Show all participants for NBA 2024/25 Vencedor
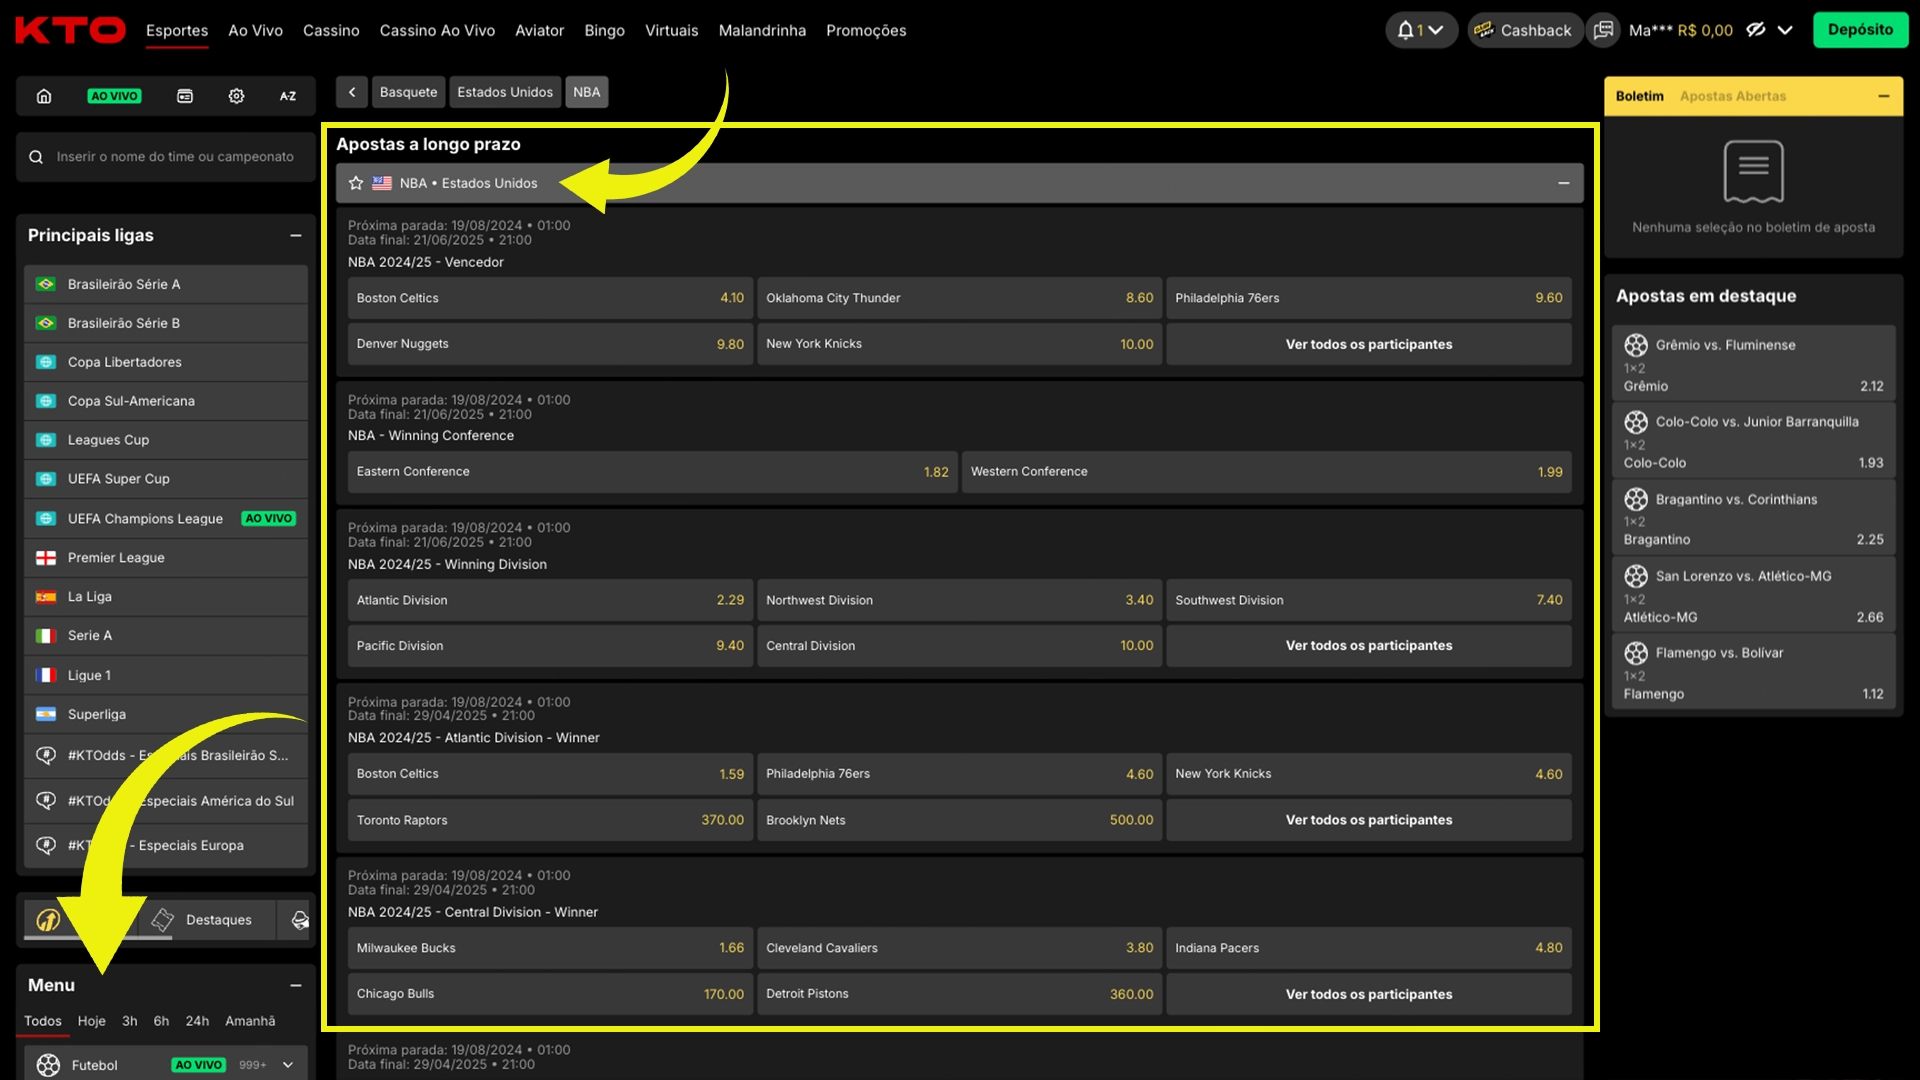The height and width of the screenshot is (1080, 1920). (1369, 344)
